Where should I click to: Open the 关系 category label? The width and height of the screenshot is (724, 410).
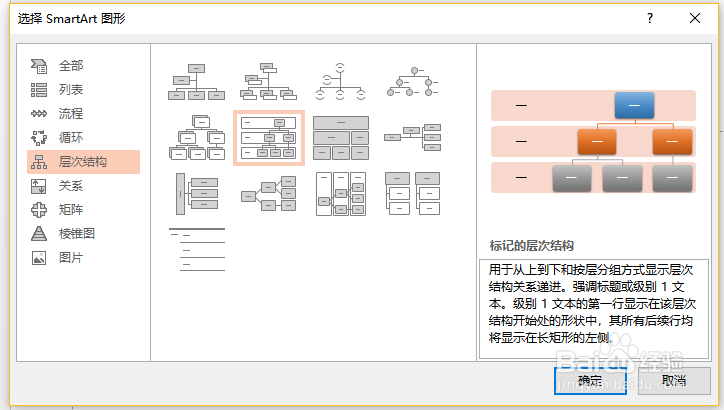71,186
